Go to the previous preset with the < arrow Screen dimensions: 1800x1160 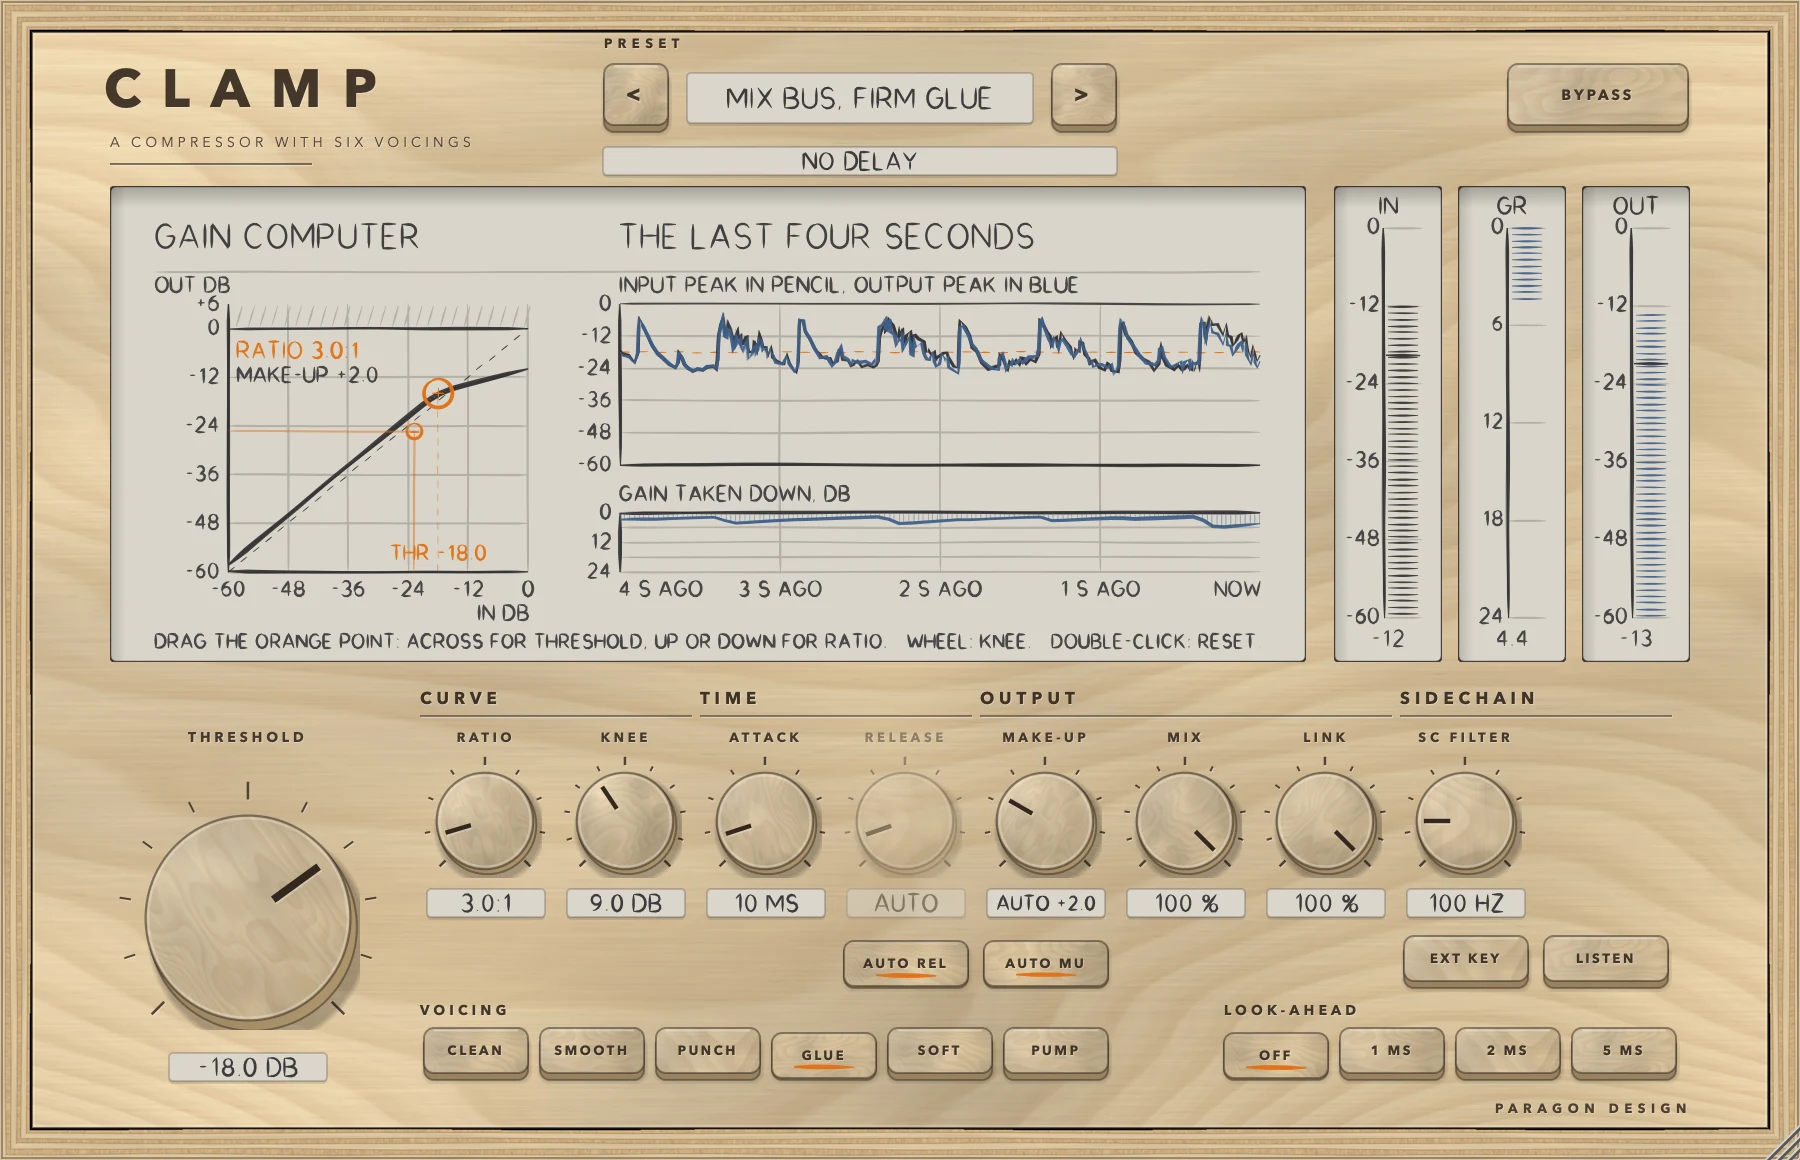[635, 97]
